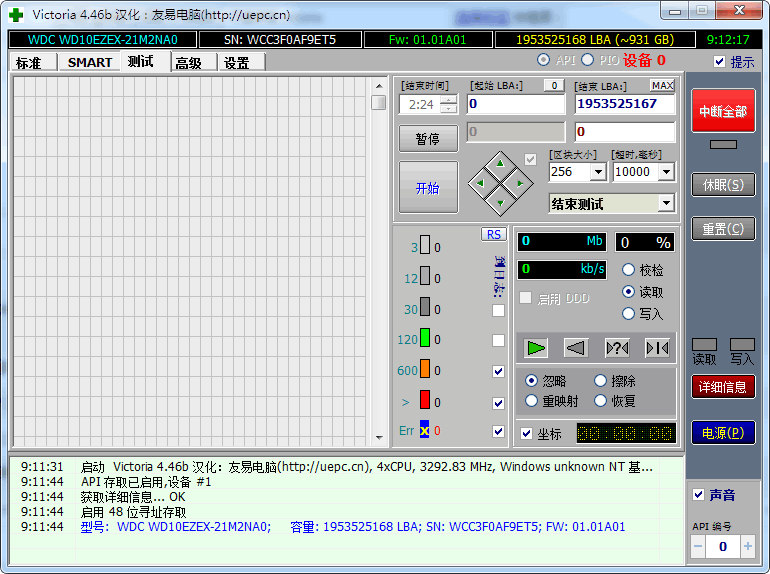The image size is (770, 574).
Task: Toggle the 提示 hints checkbox
Action: tap(719, 61)
